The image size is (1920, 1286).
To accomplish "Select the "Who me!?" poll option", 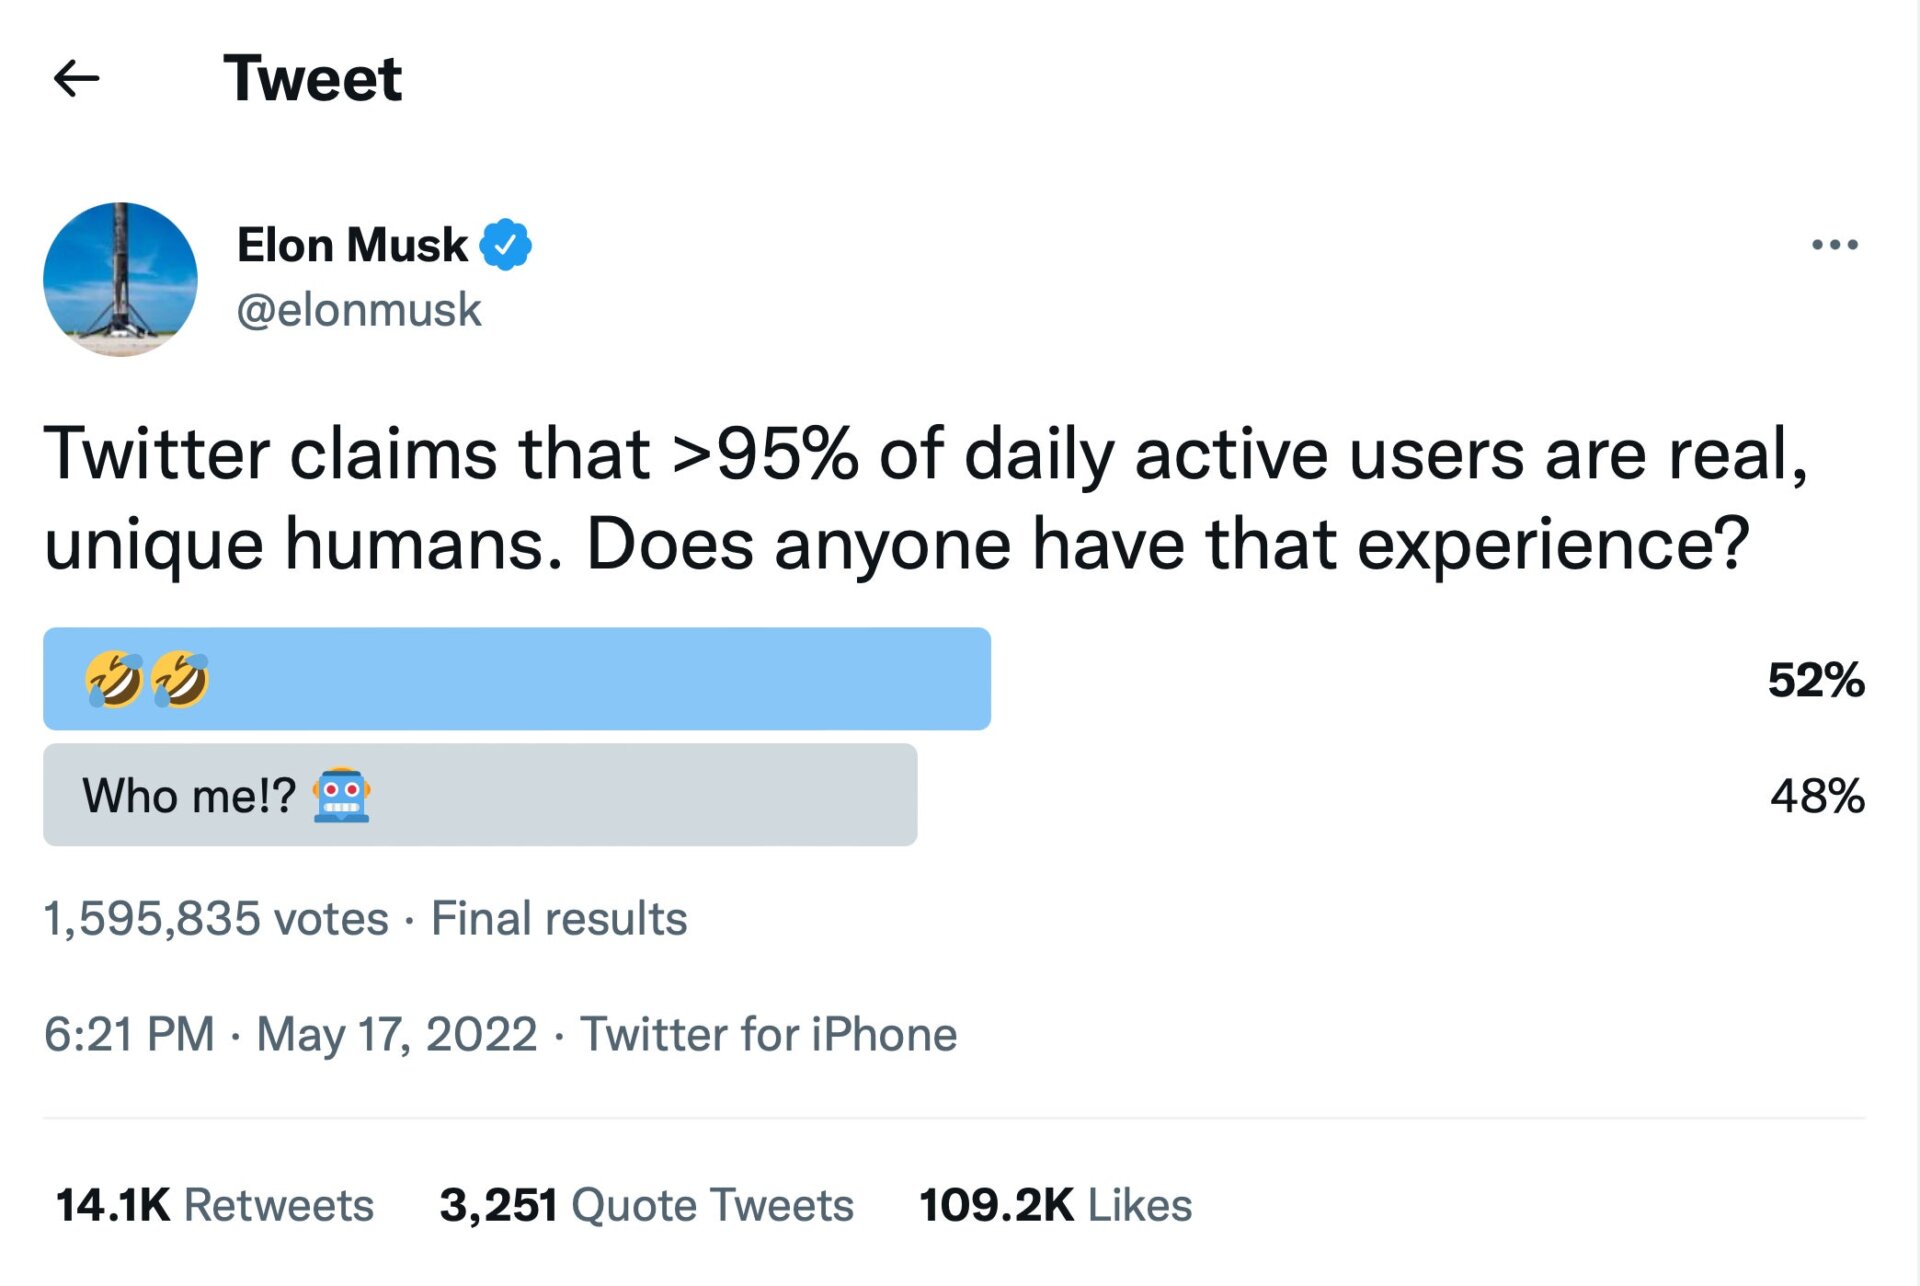I will pyautogui.click(x=480, y=795).
